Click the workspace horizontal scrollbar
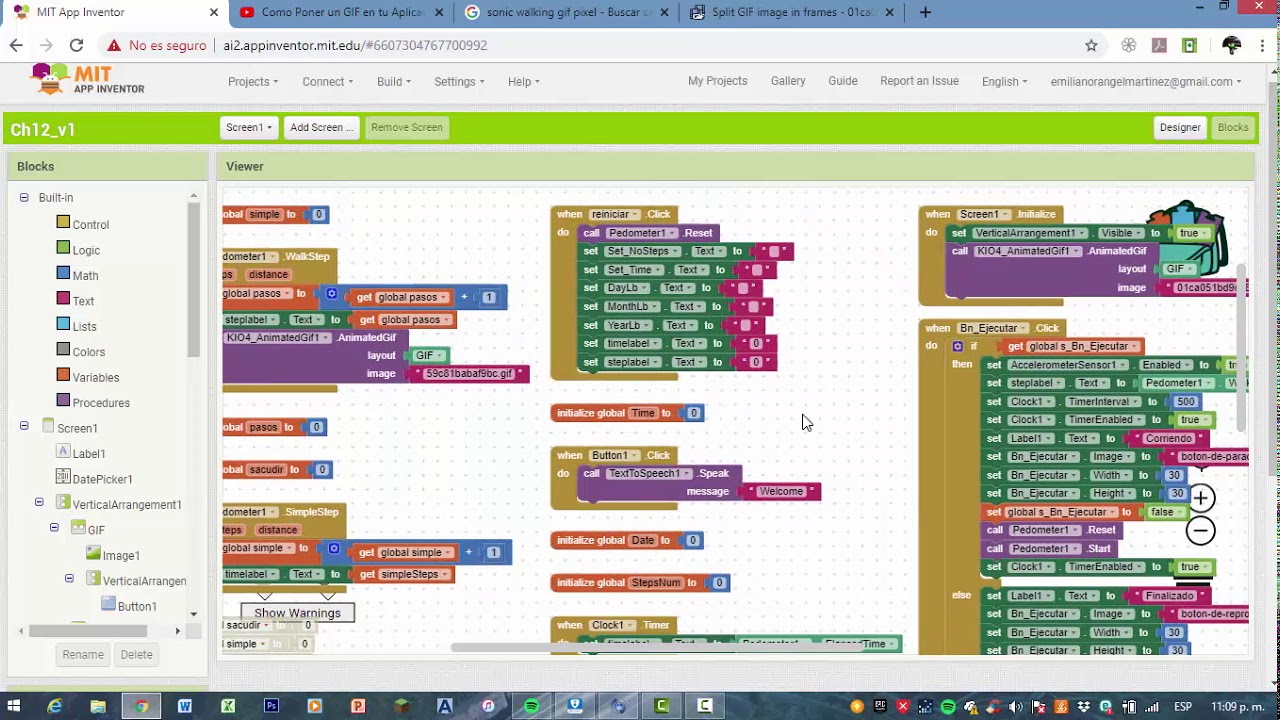The width and height of the screenshot is (1280, 720). [655, 647]
